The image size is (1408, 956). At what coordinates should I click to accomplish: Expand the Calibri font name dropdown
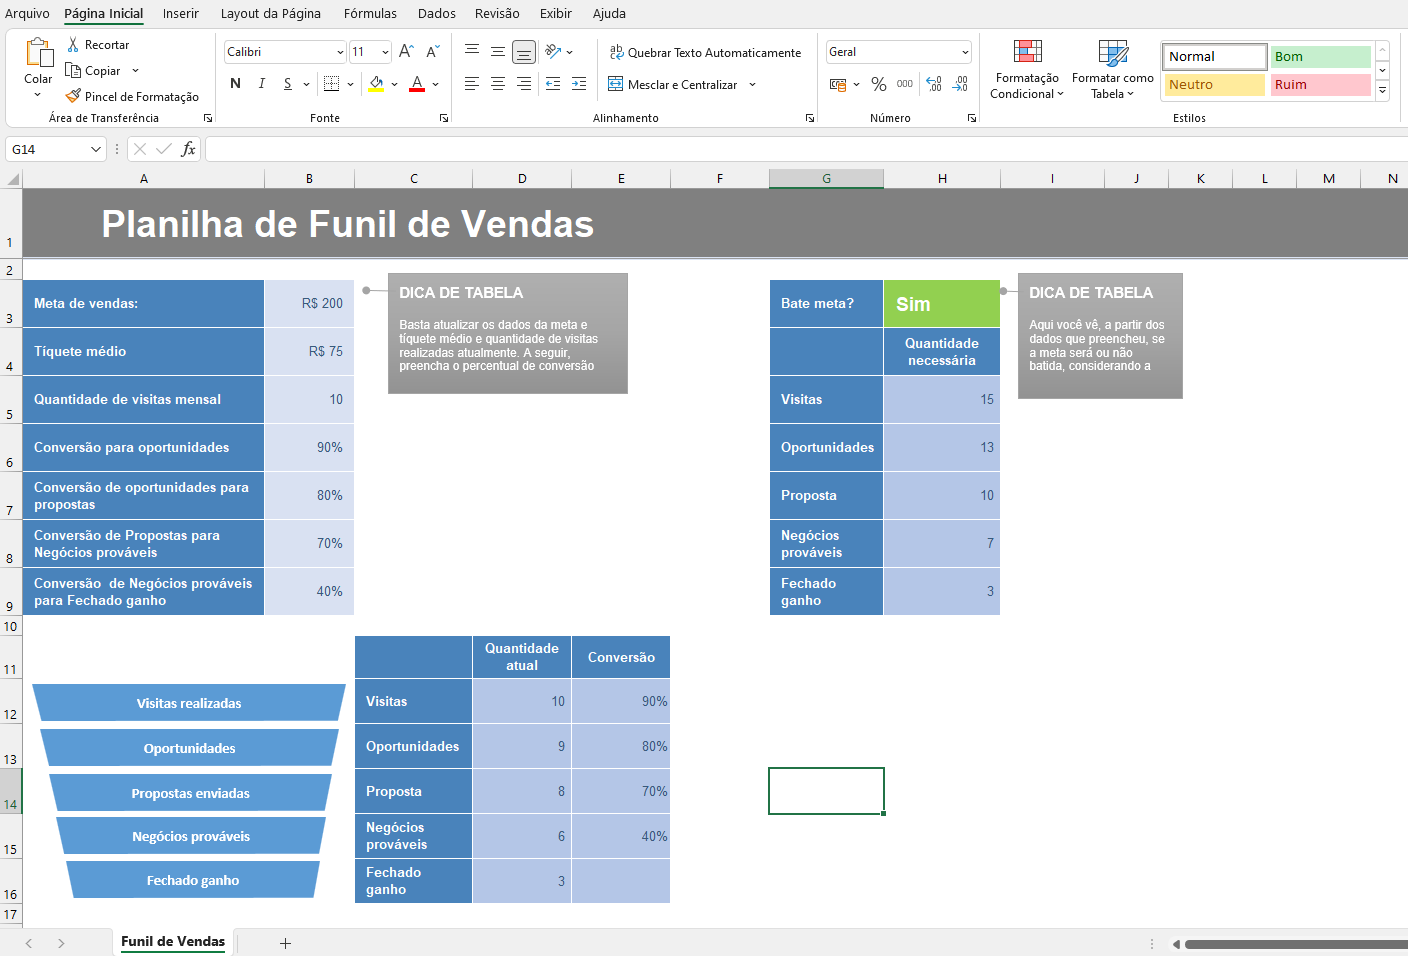tap(340, 52)
